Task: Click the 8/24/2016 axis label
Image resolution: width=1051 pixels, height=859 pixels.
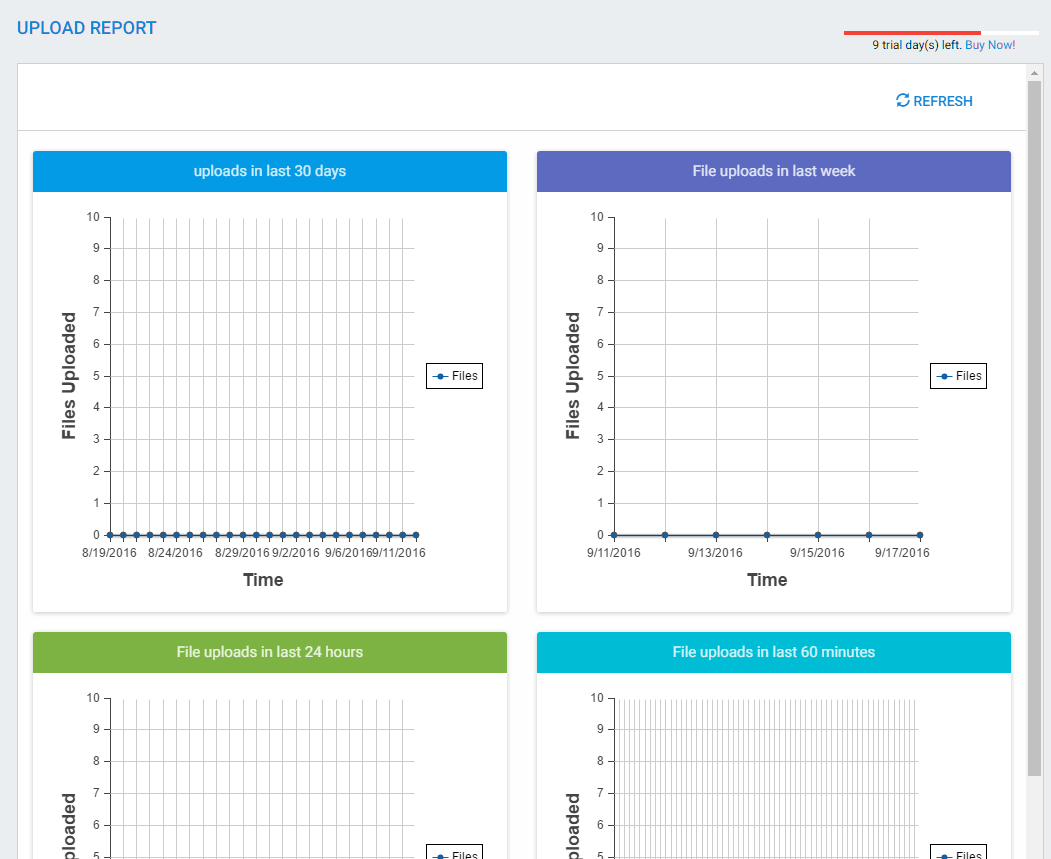Action: tap(175, 553)
